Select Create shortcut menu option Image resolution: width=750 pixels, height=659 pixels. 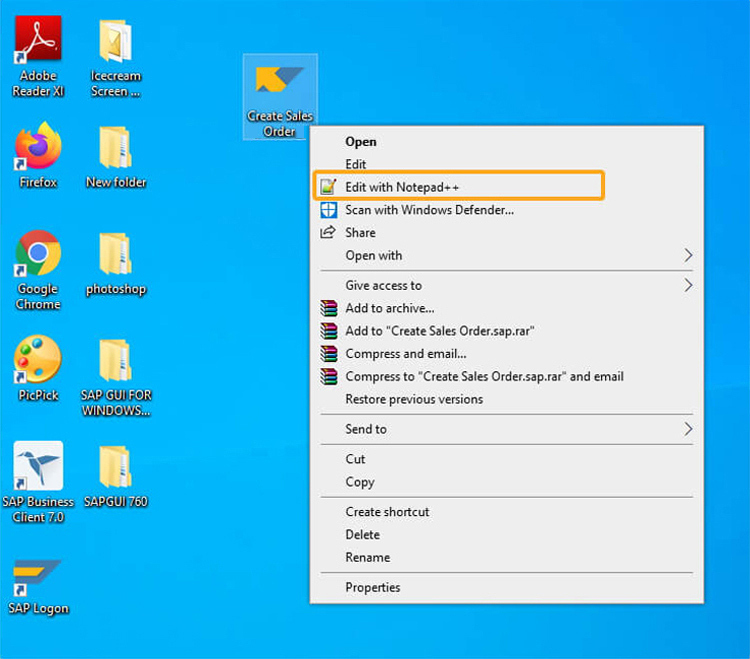[387, 512]
